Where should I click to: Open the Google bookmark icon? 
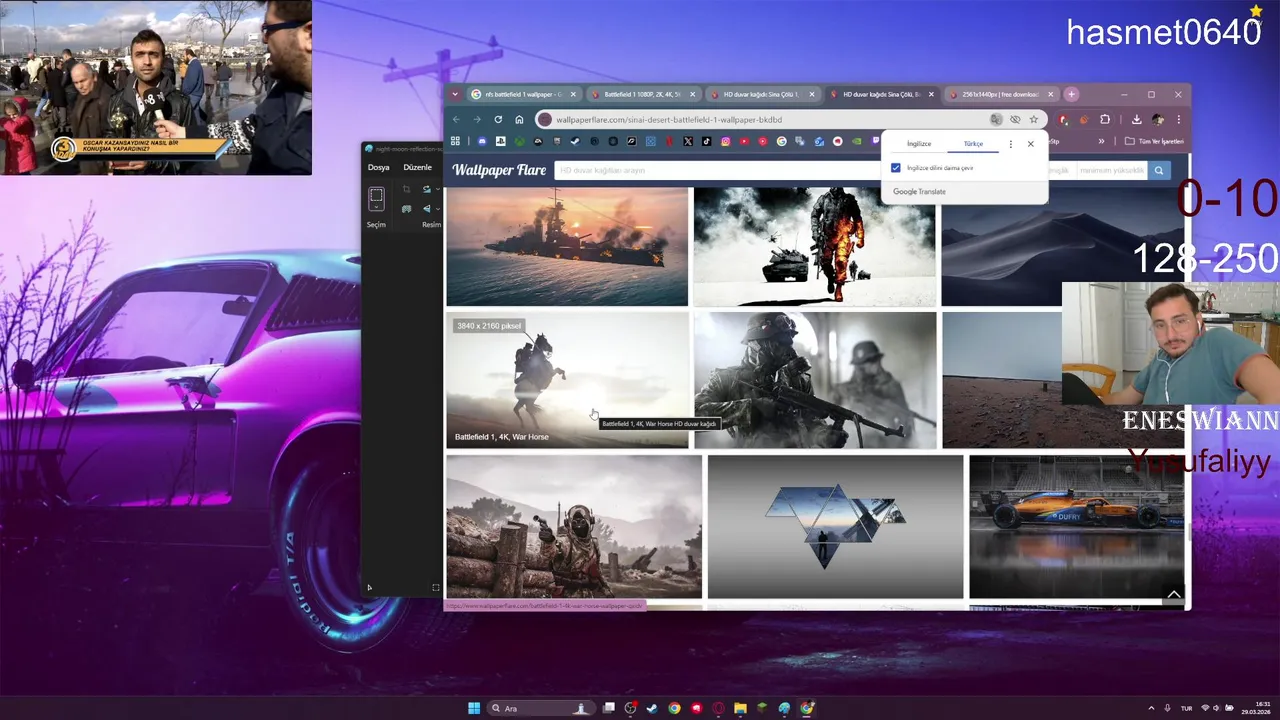click(782, 141)
